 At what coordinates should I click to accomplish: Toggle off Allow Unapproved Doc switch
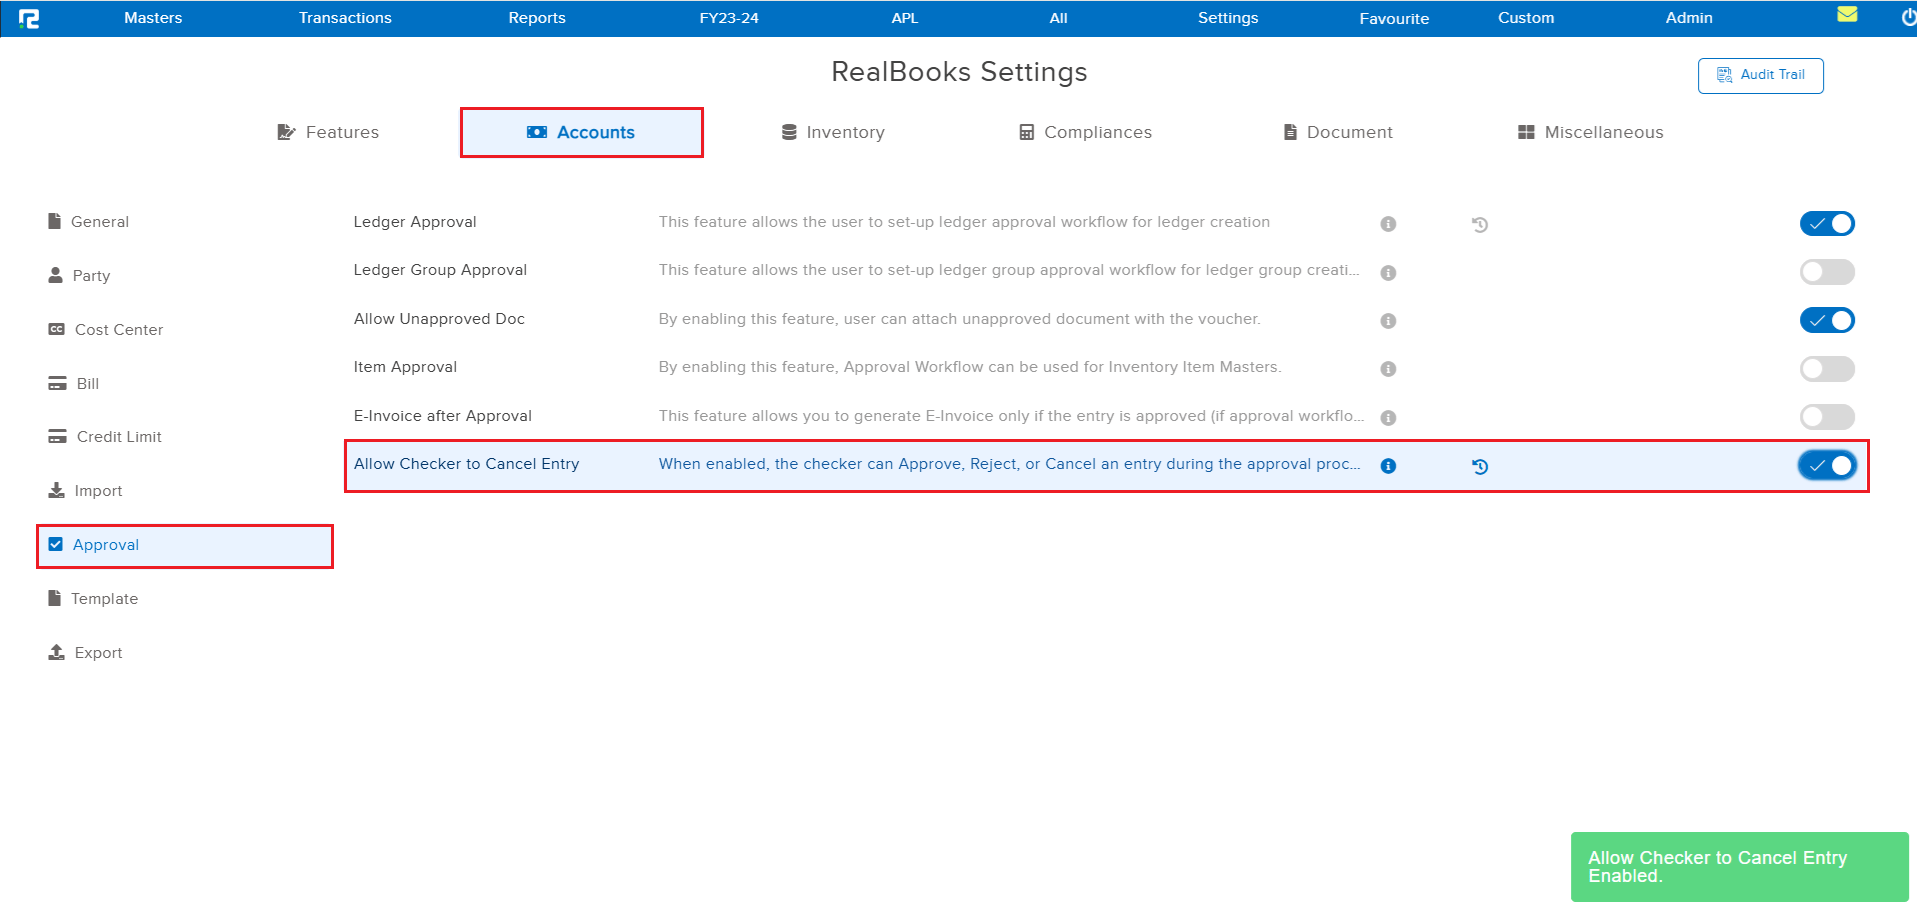pos(1827,320)
